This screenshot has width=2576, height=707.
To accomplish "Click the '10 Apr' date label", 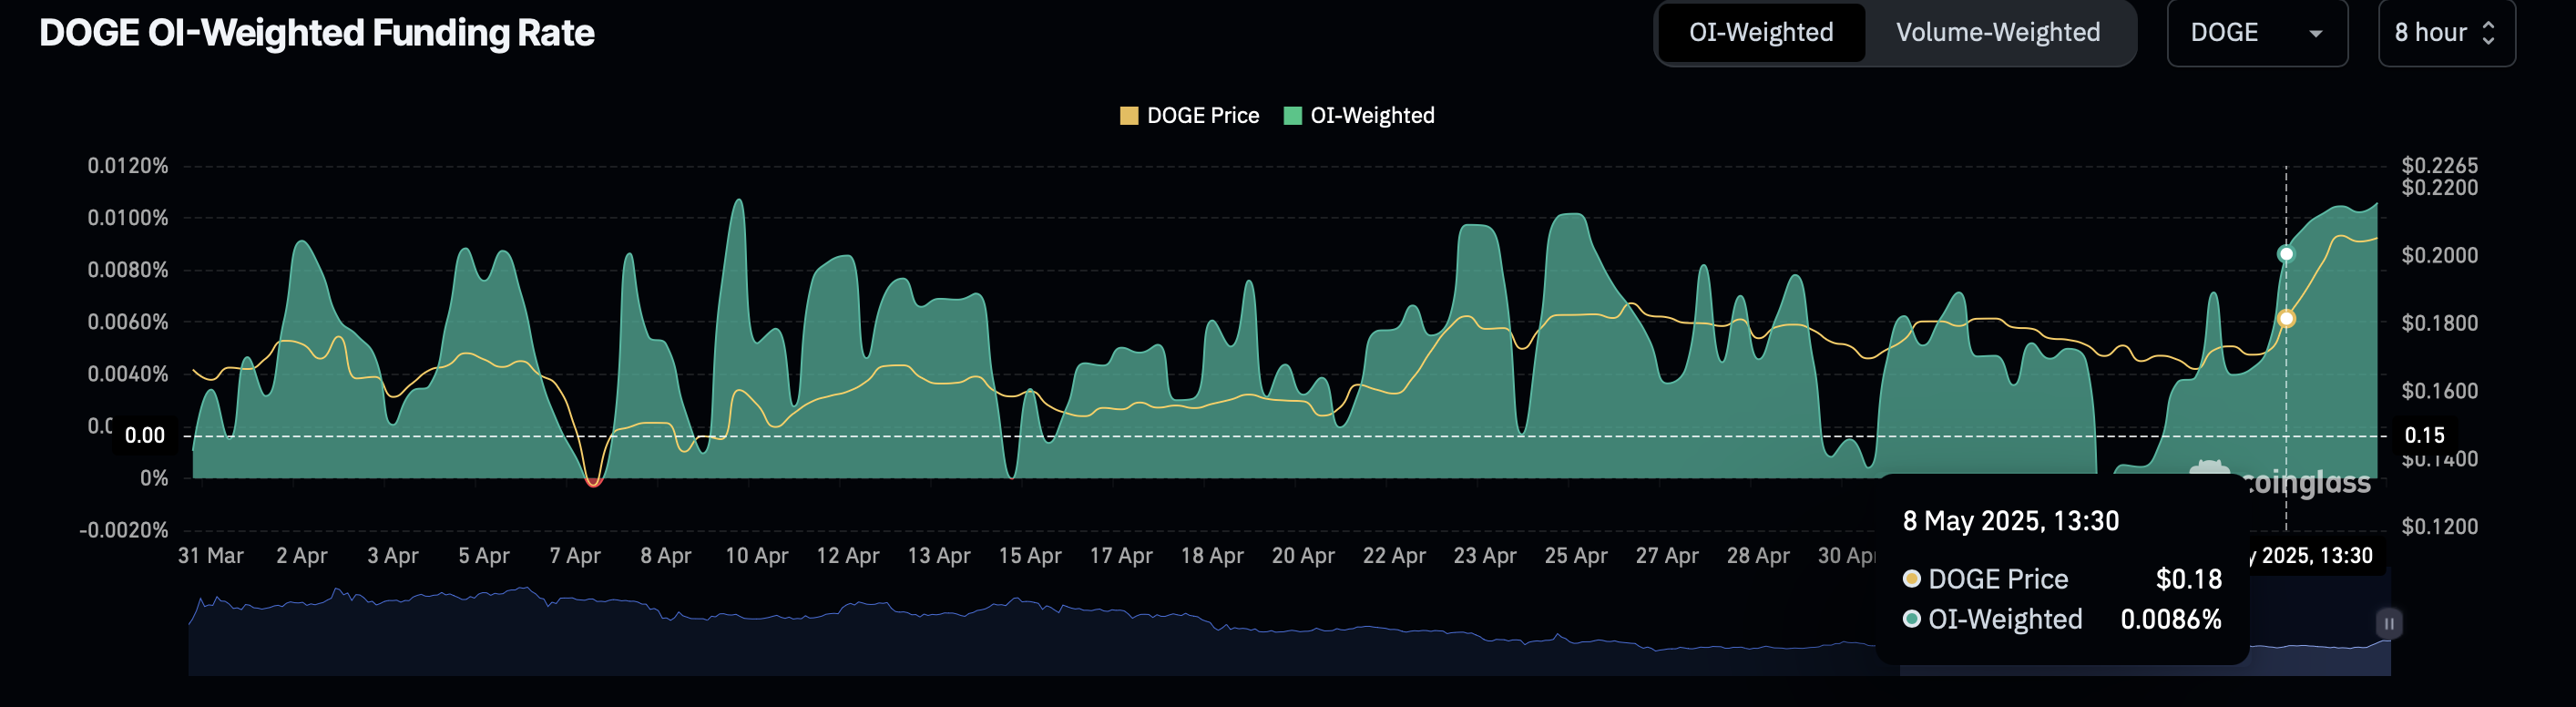I will [x=756, y=556].
